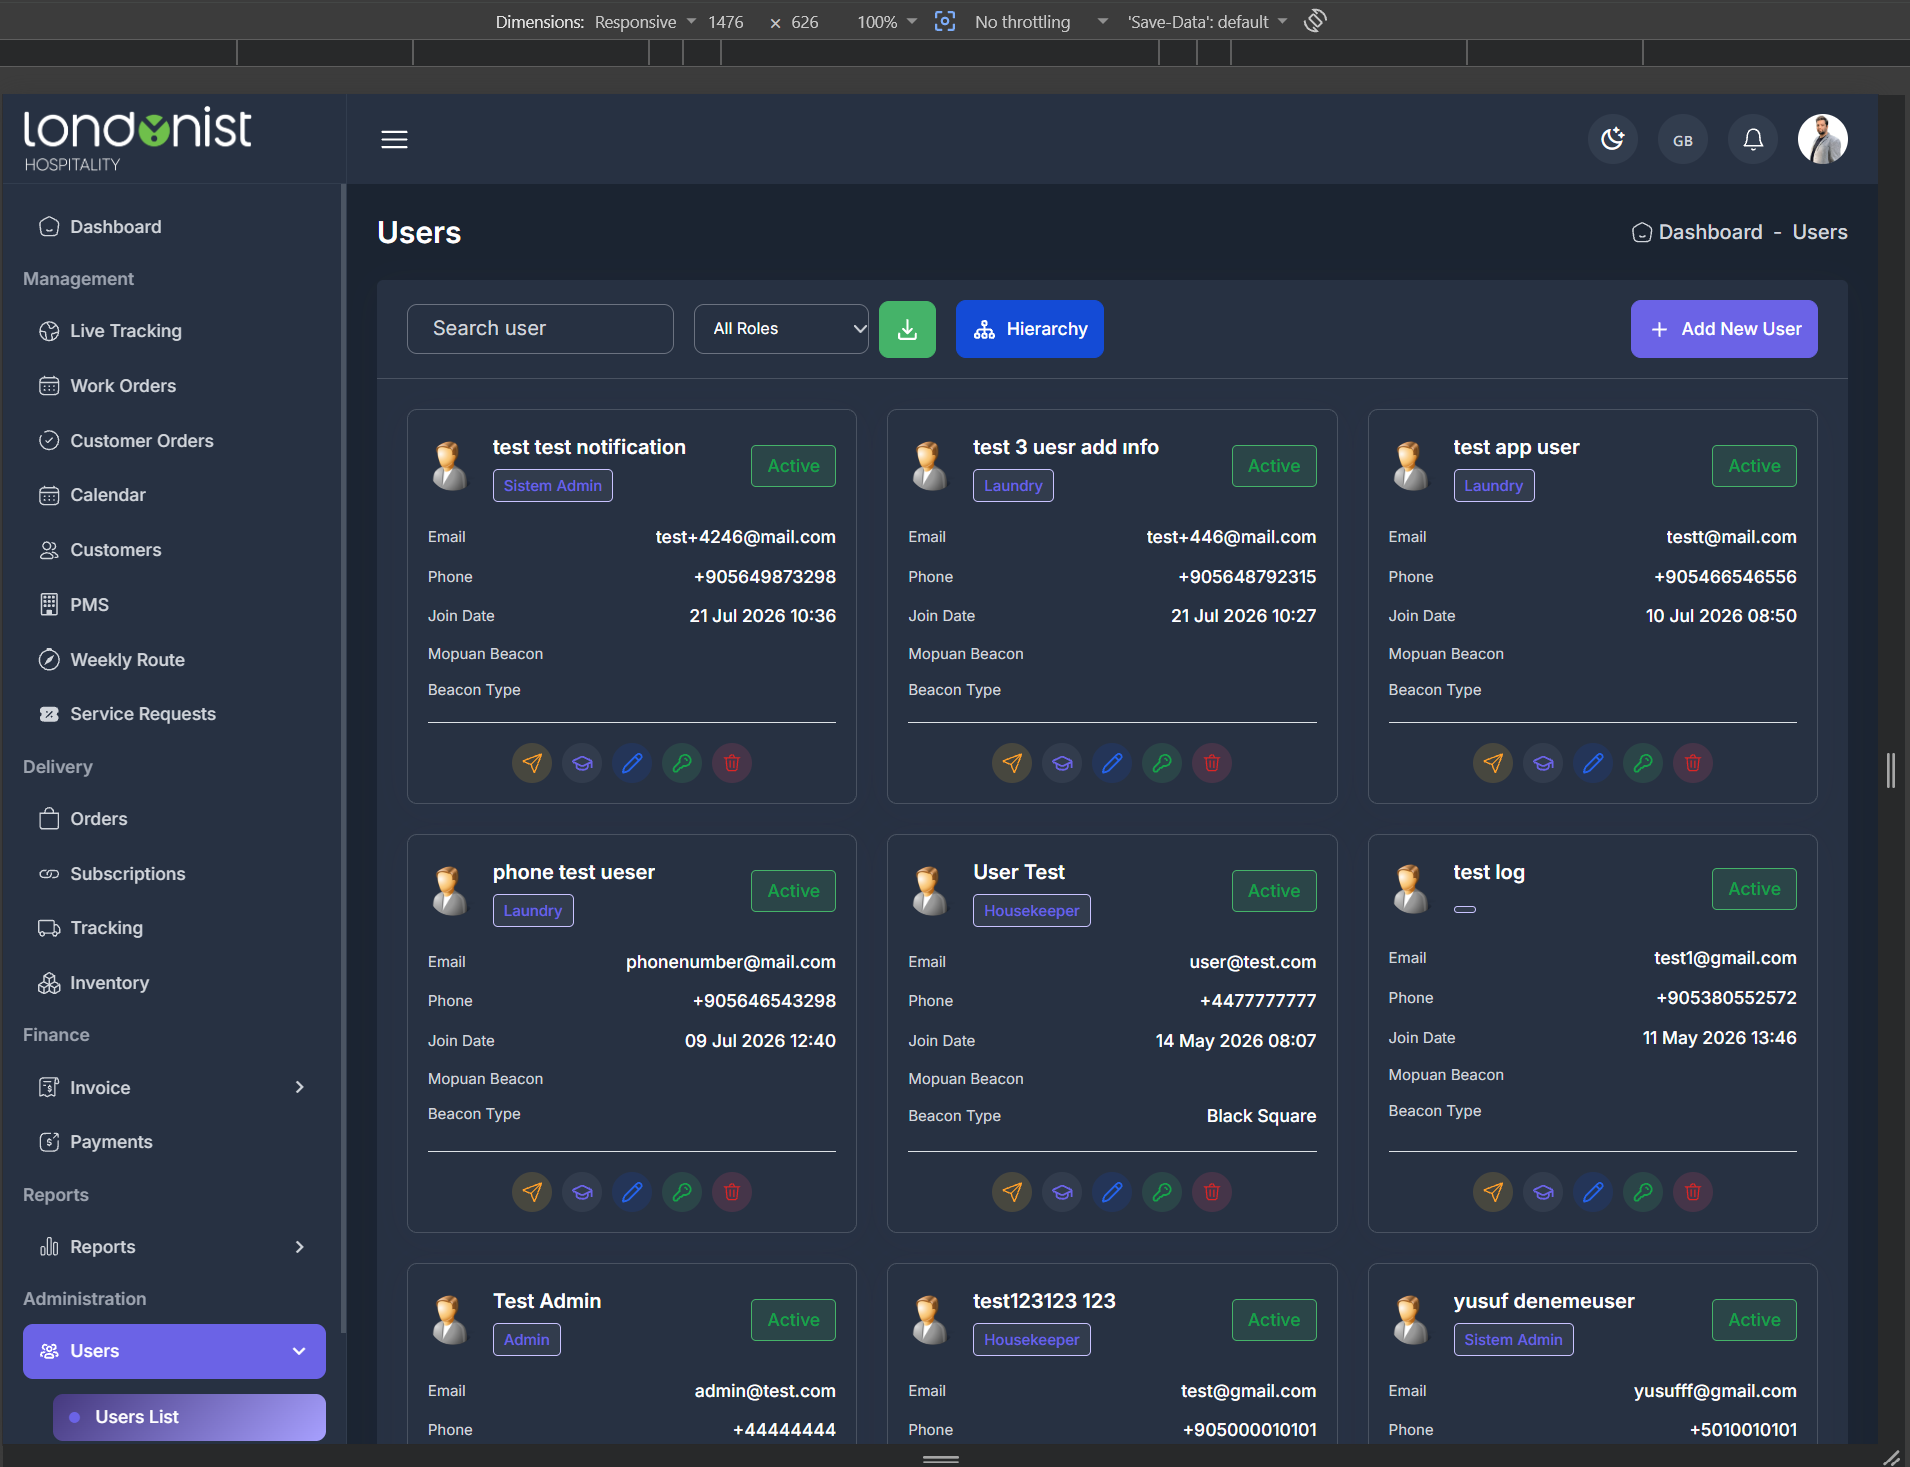Edit user phone test ueser

click(x=632, y=1192)
